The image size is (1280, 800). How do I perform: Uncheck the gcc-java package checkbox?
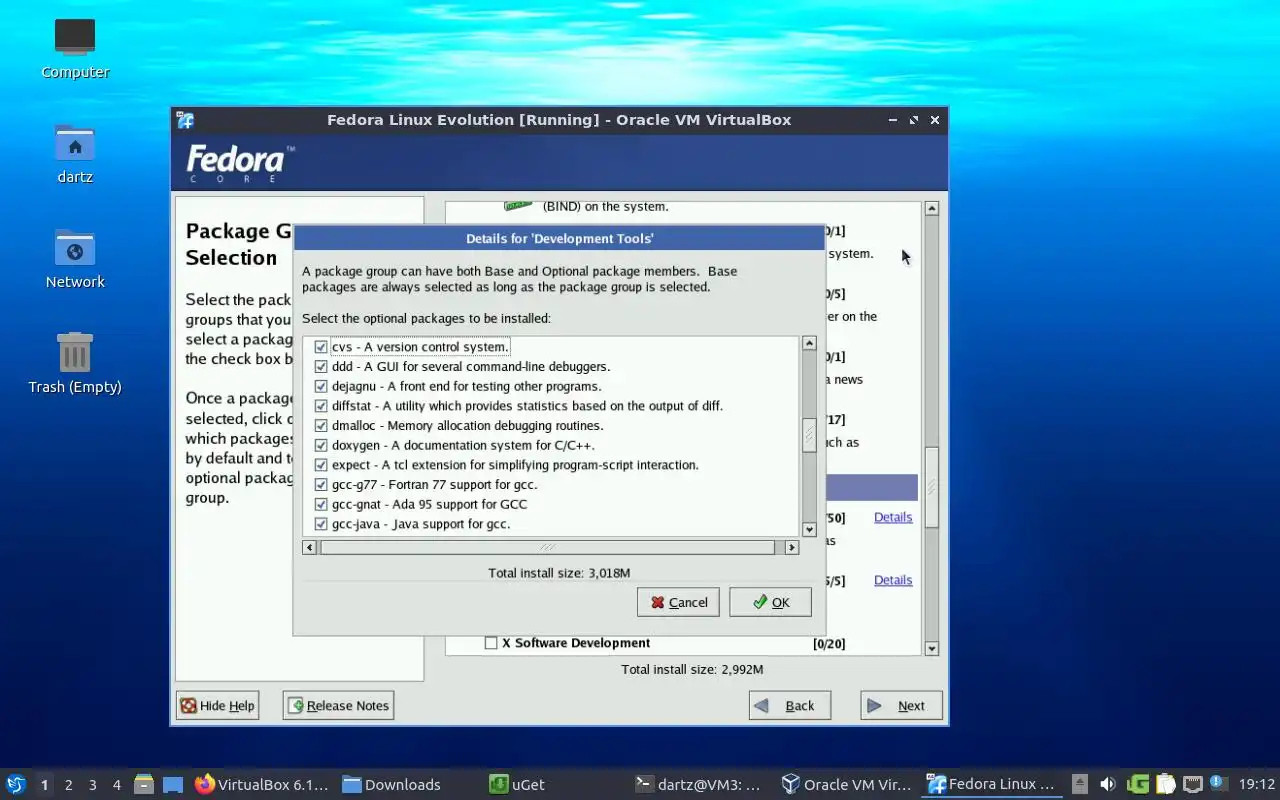point(321,524)
